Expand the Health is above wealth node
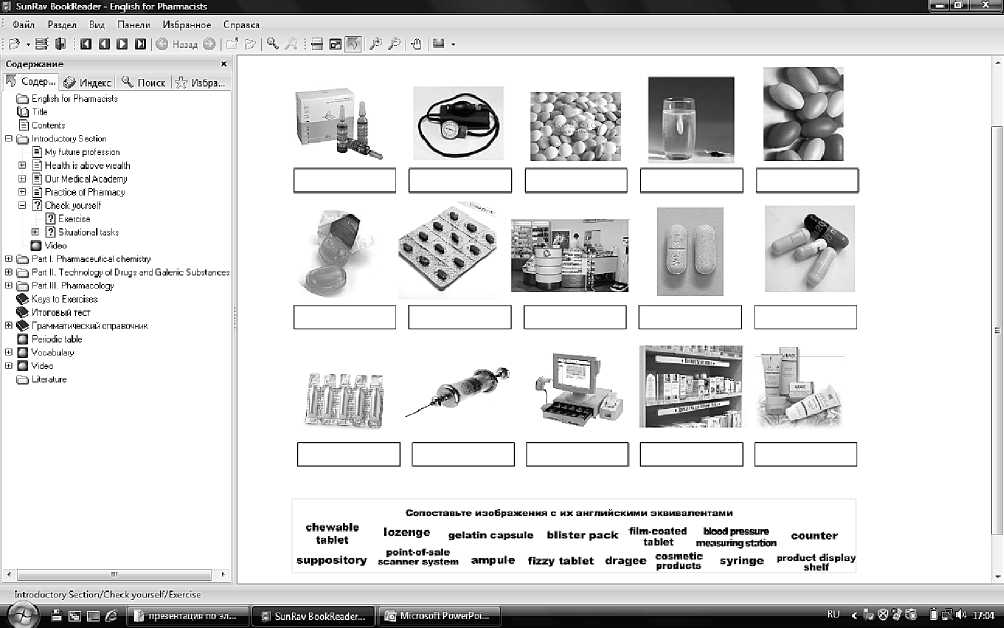Viewport: 1004px width, 628px height. (x=22, y=165)
